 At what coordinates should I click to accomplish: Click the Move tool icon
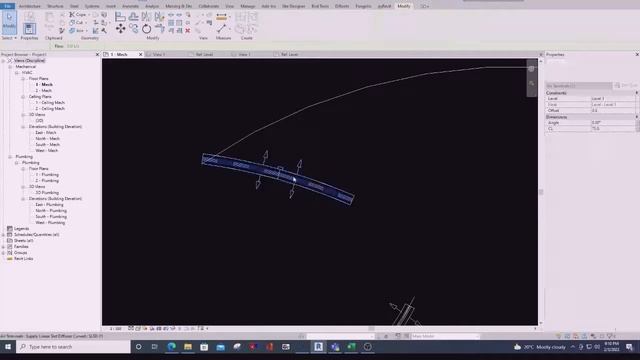coord(120,29)
